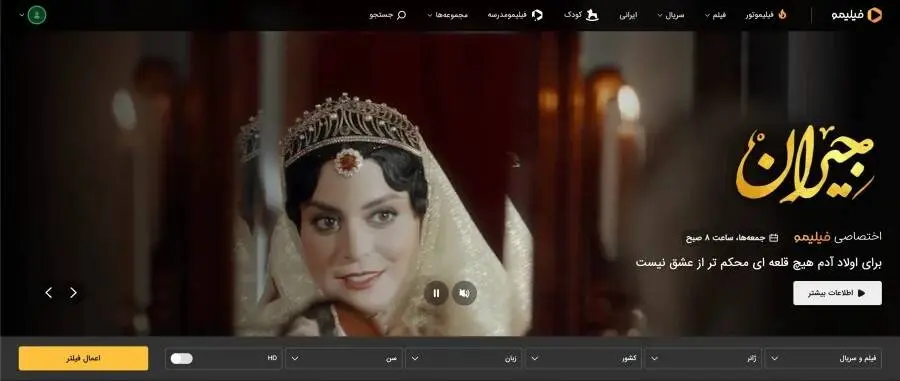Go to previous slide with left arrow
The height and width of the screenshot is (381, 900).
click(x=49, y=293)
